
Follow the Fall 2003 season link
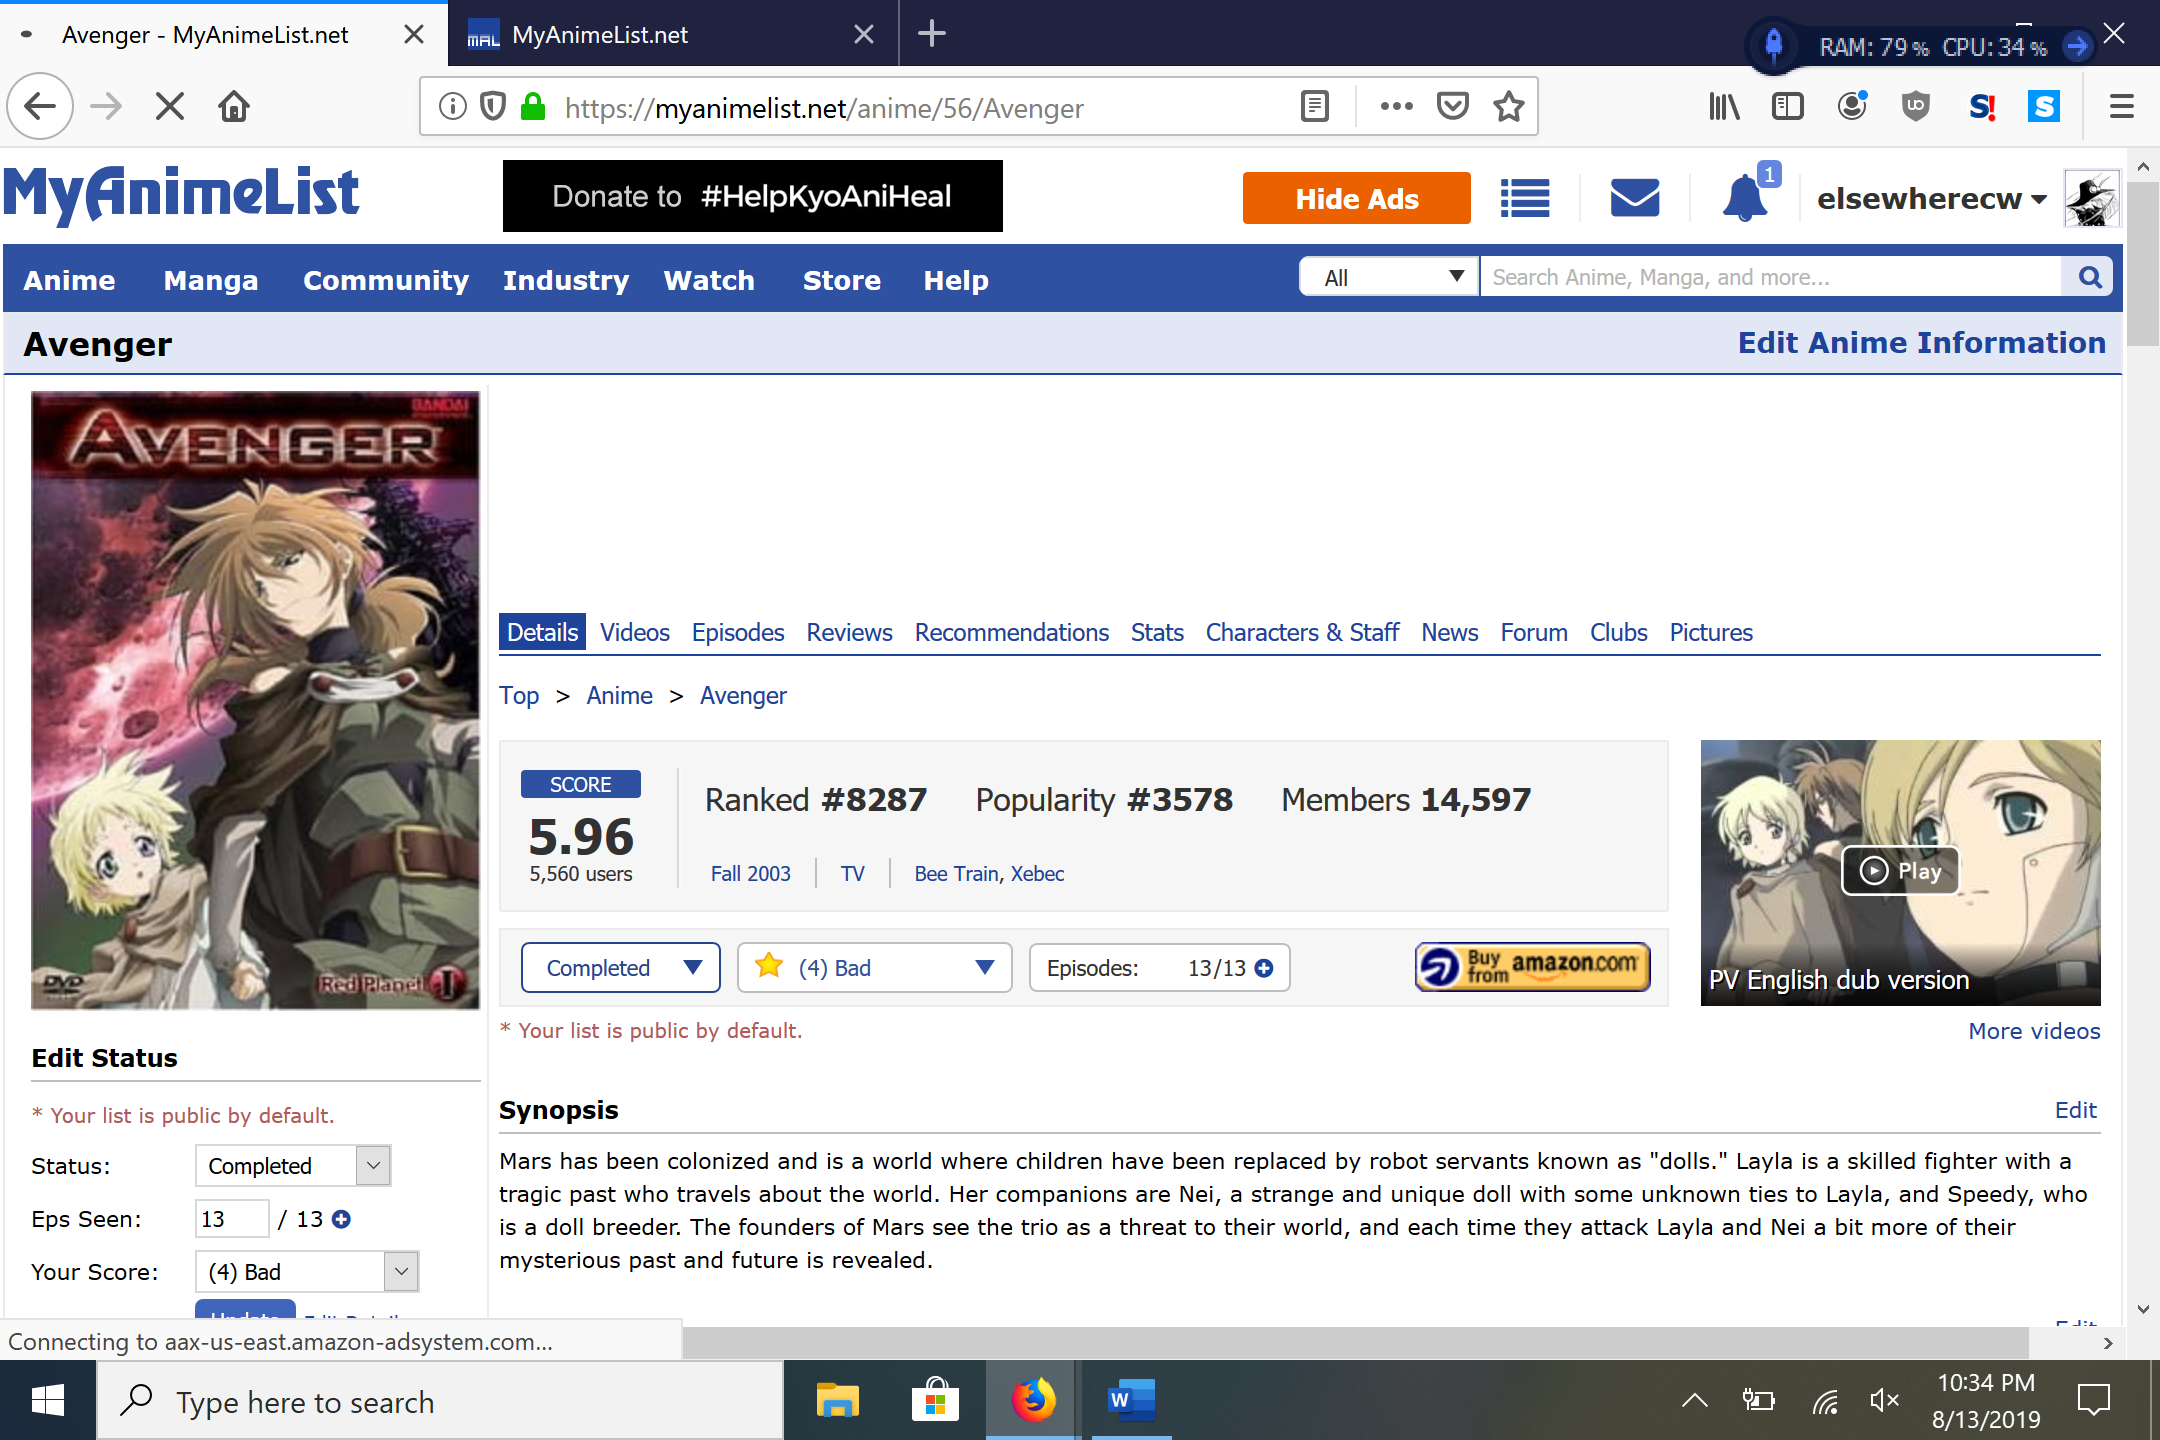point(750,873)
